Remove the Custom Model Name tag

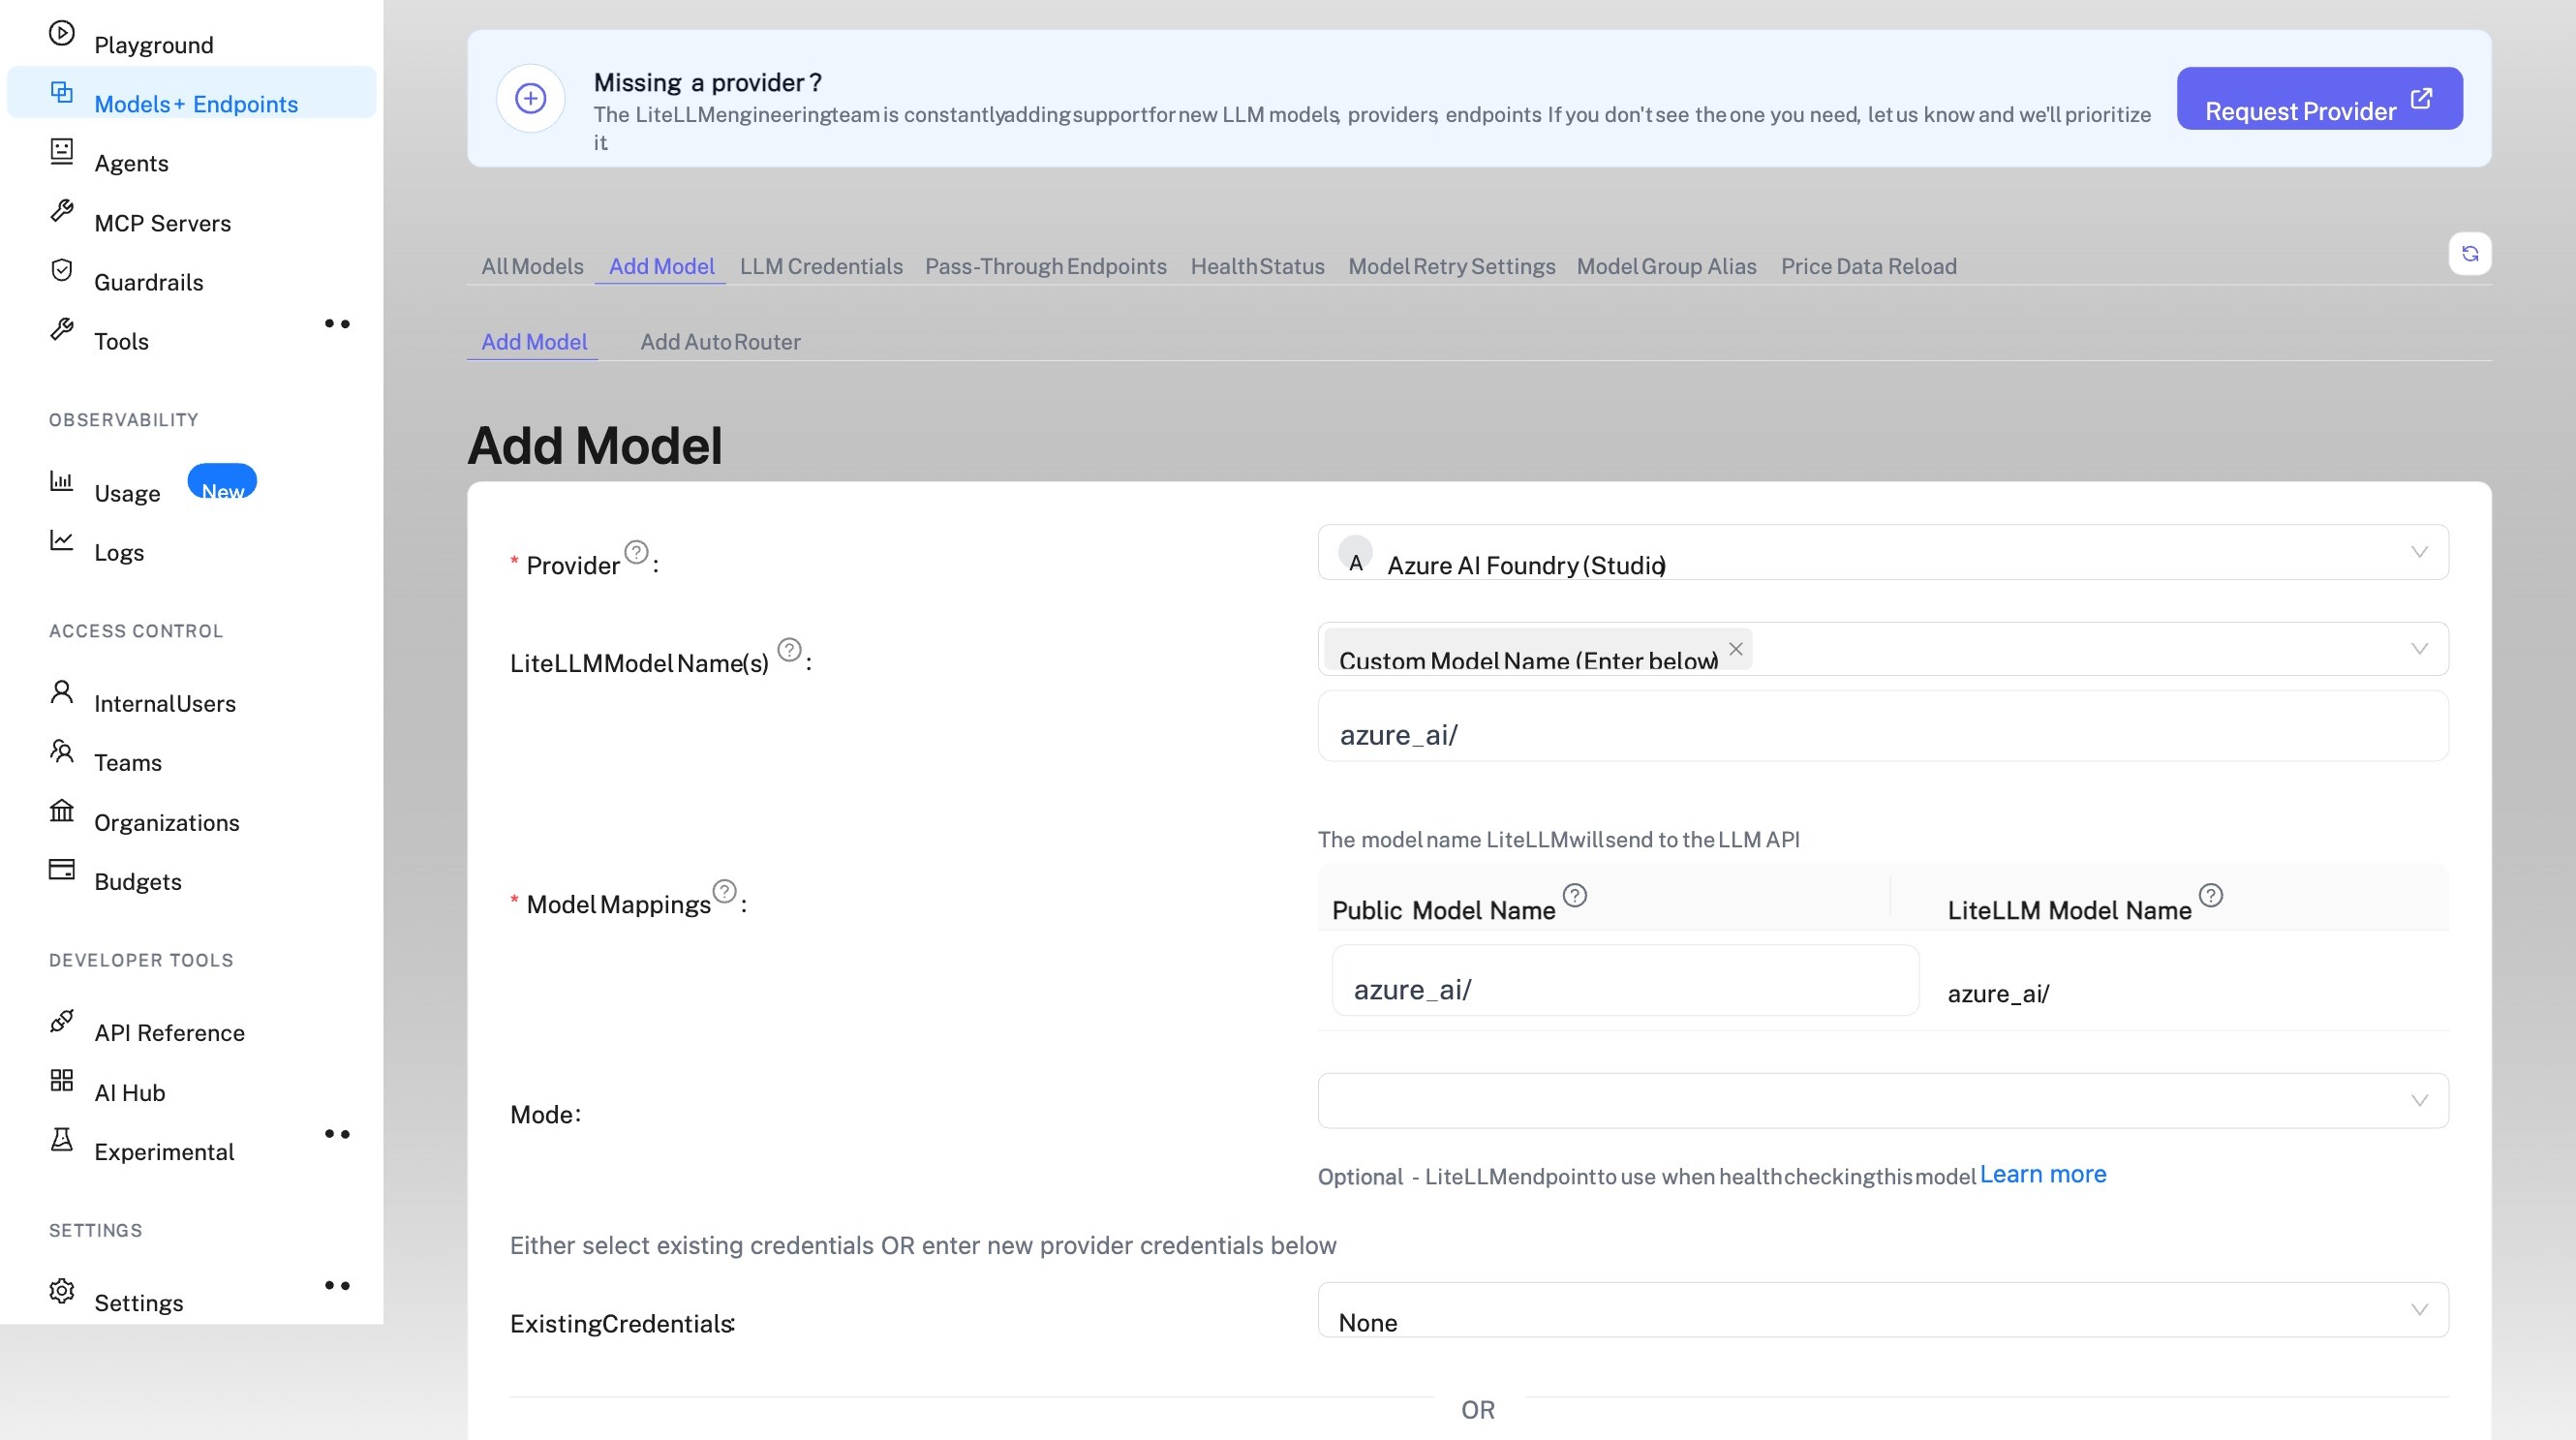[1736, 648]
